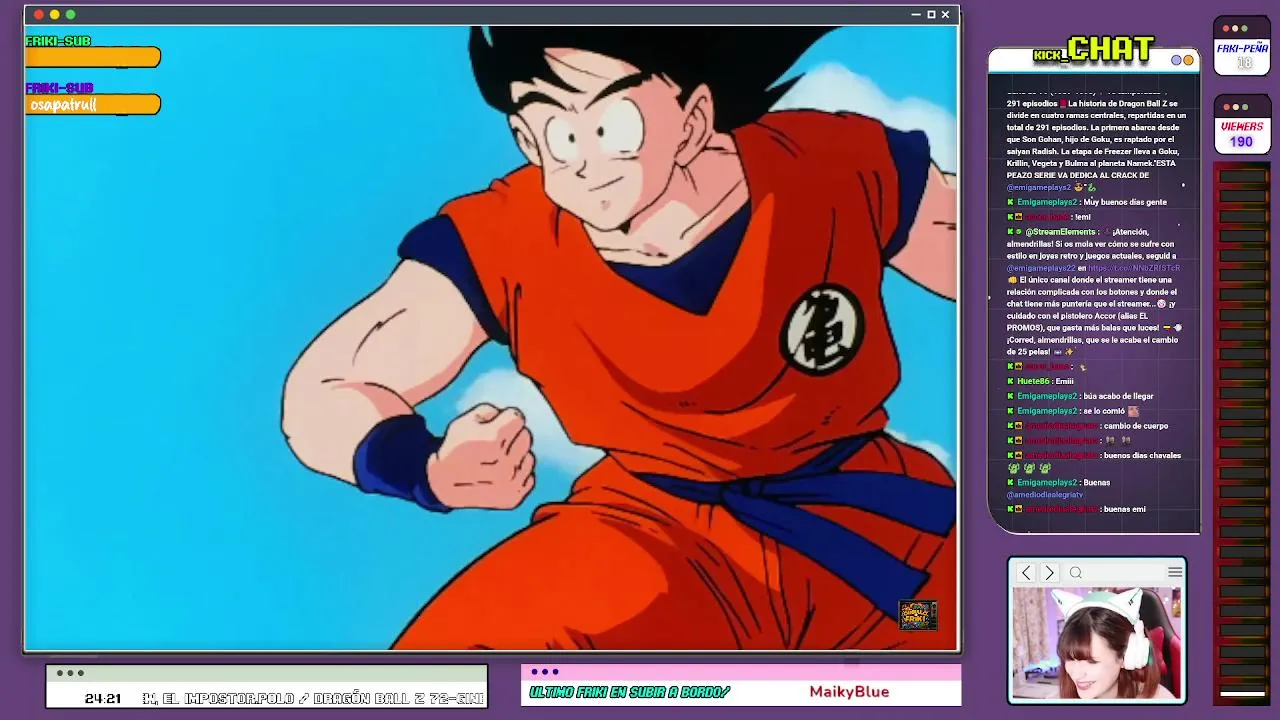Click the 'osapatrull' orange sub bar
The height and width of the screenshot is (720, 1280).
point(93,105)
